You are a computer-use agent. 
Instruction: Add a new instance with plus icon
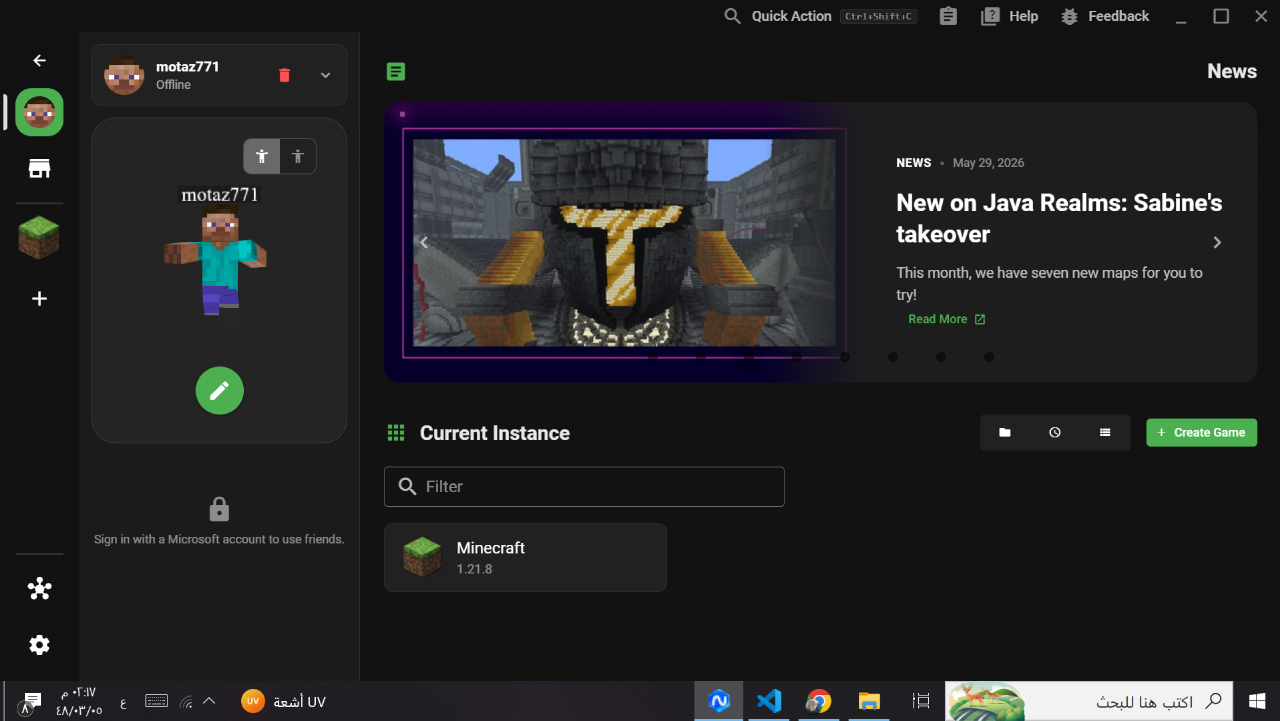[x=39, y=299]
